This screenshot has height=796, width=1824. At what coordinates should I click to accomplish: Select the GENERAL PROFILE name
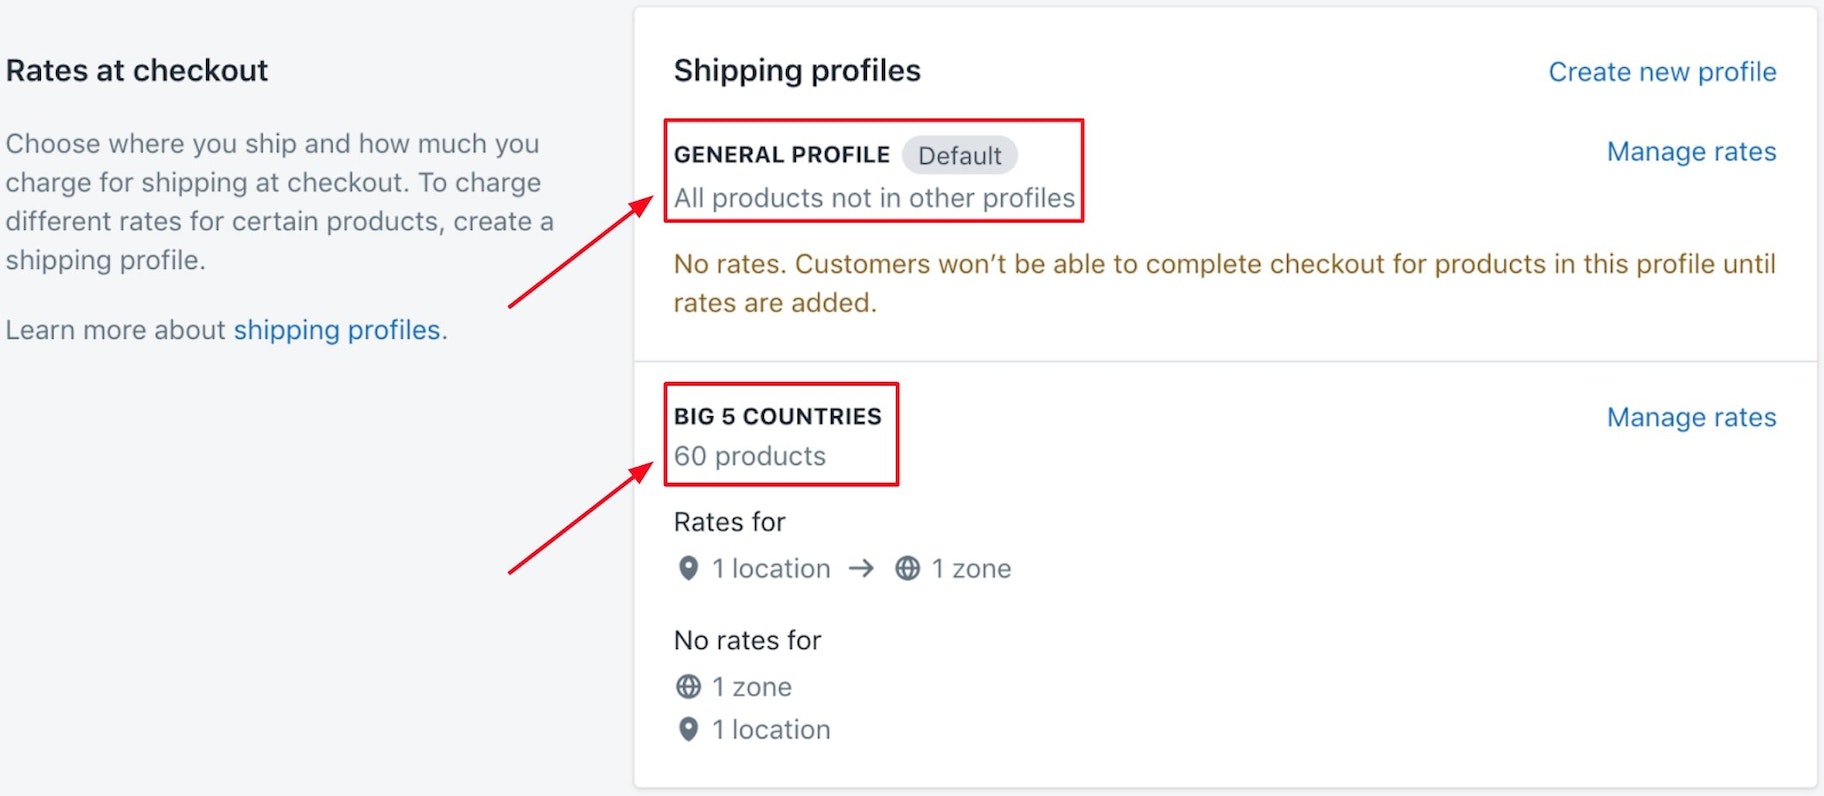tap(781, 154)
